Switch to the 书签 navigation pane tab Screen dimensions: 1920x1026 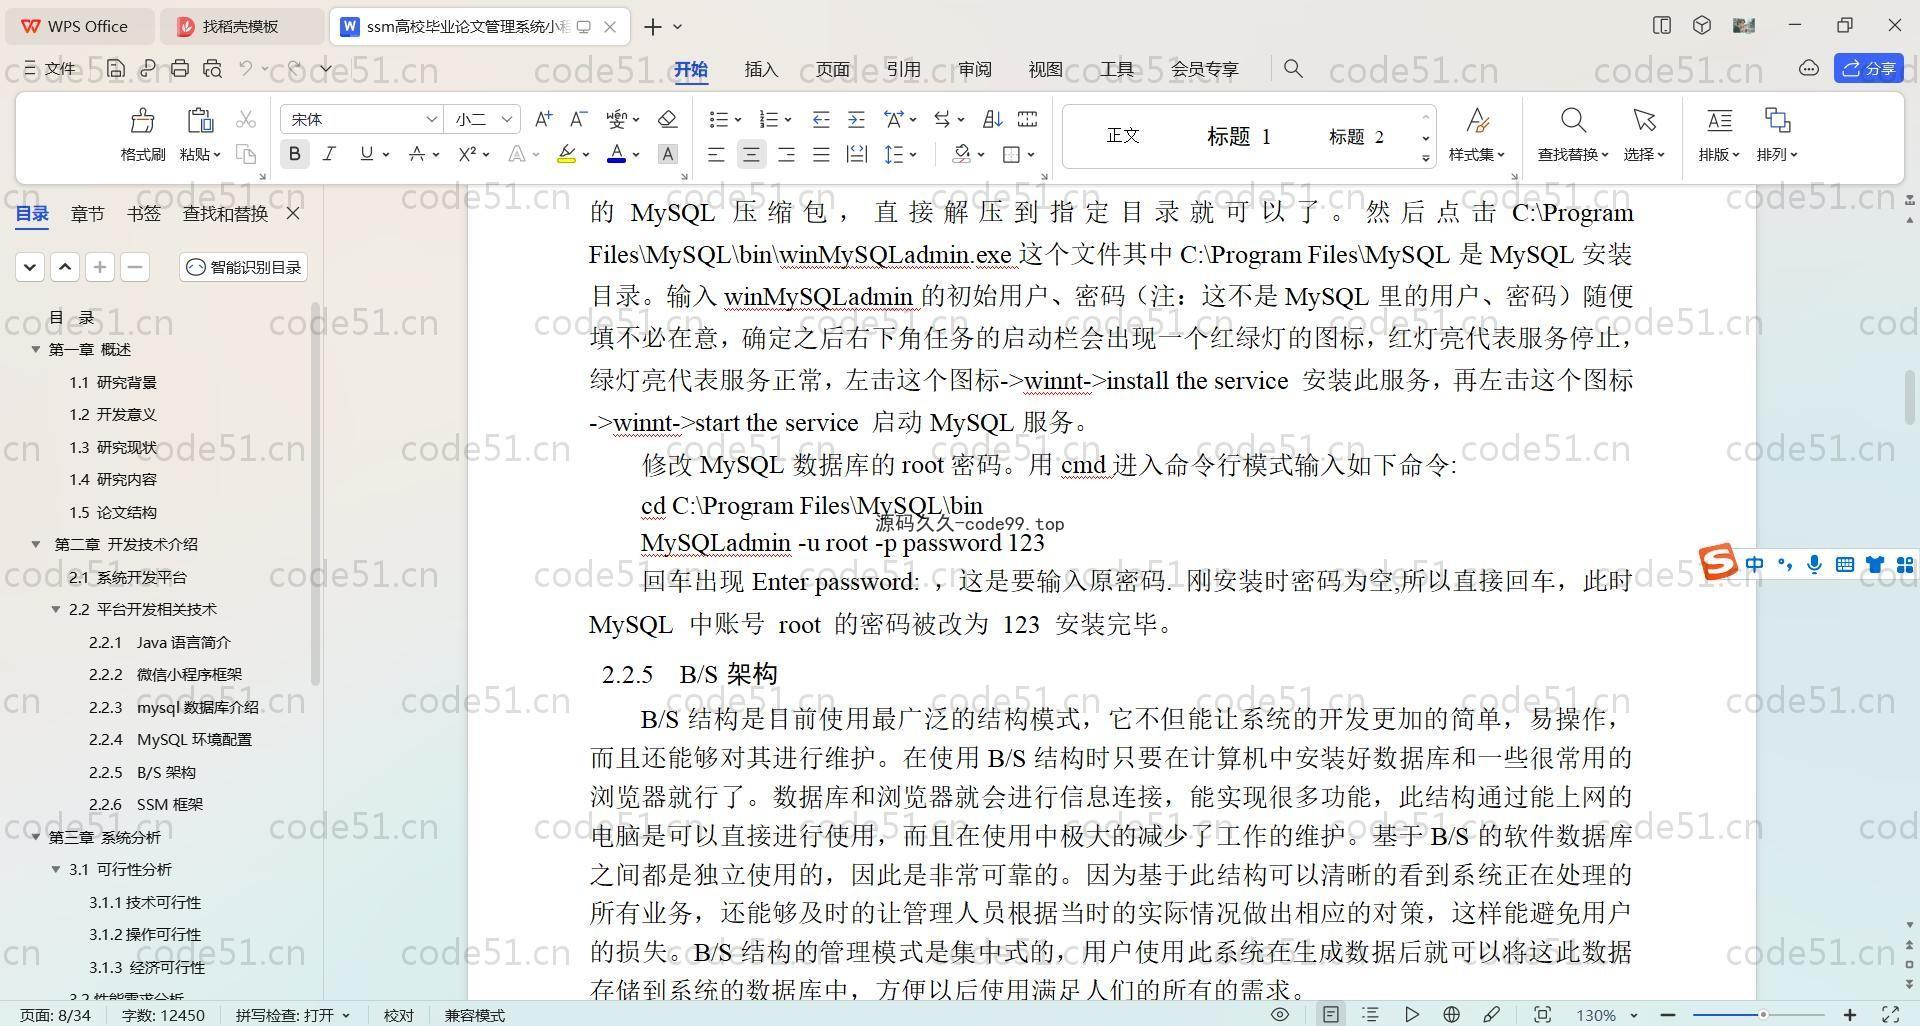coord(144,213)
